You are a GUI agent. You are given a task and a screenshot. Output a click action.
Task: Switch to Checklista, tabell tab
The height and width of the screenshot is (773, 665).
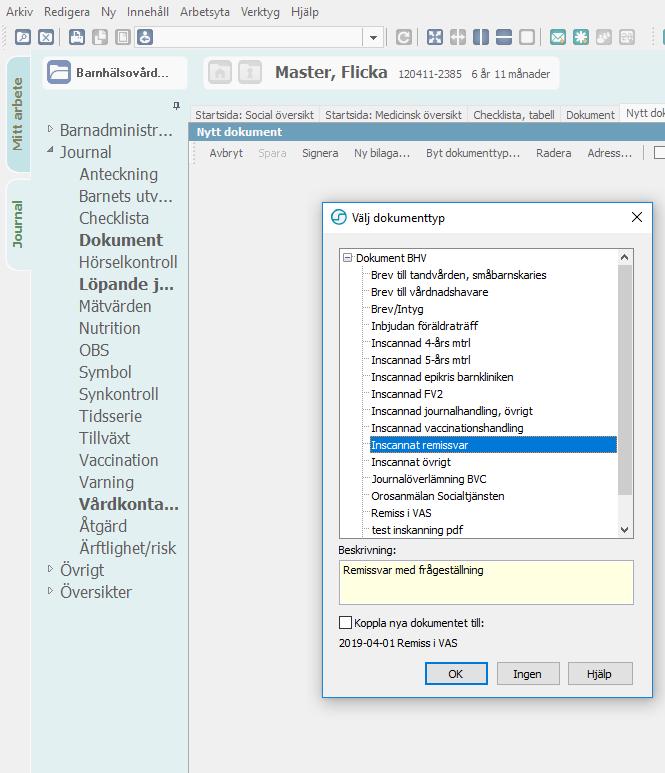pyautogui.click(x=514, y=115)
